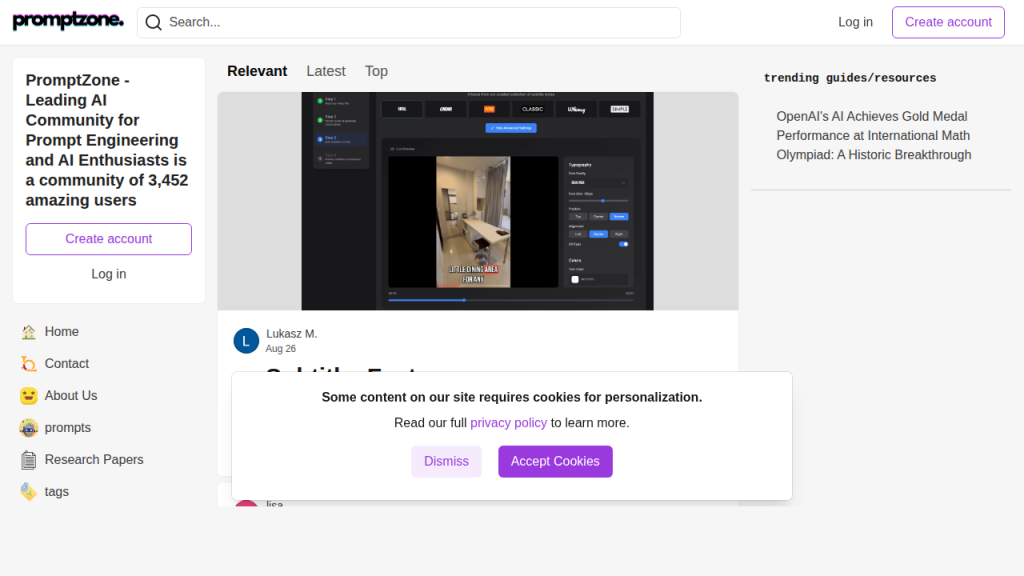
Task: Click the Contact sidebar icon
Action: [x=28, y=364]
